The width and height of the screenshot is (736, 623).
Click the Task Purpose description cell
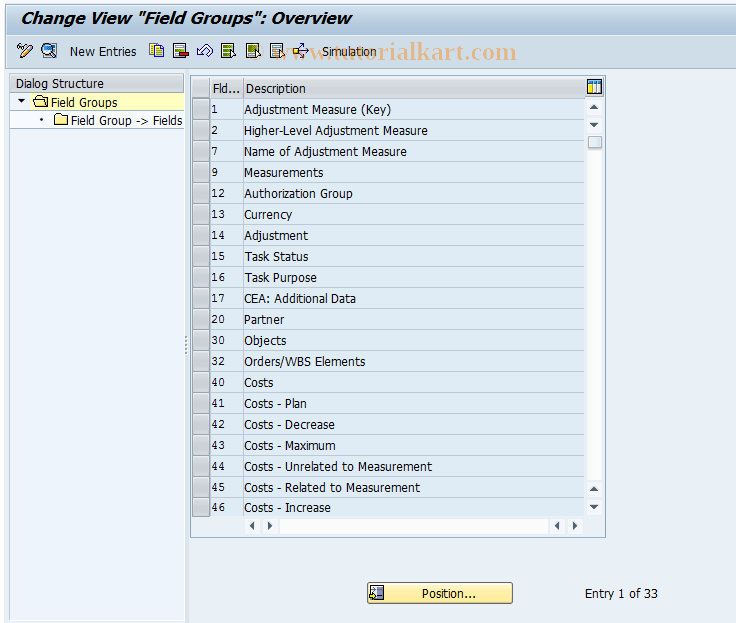pyautogui.click(x=414, y=277)
